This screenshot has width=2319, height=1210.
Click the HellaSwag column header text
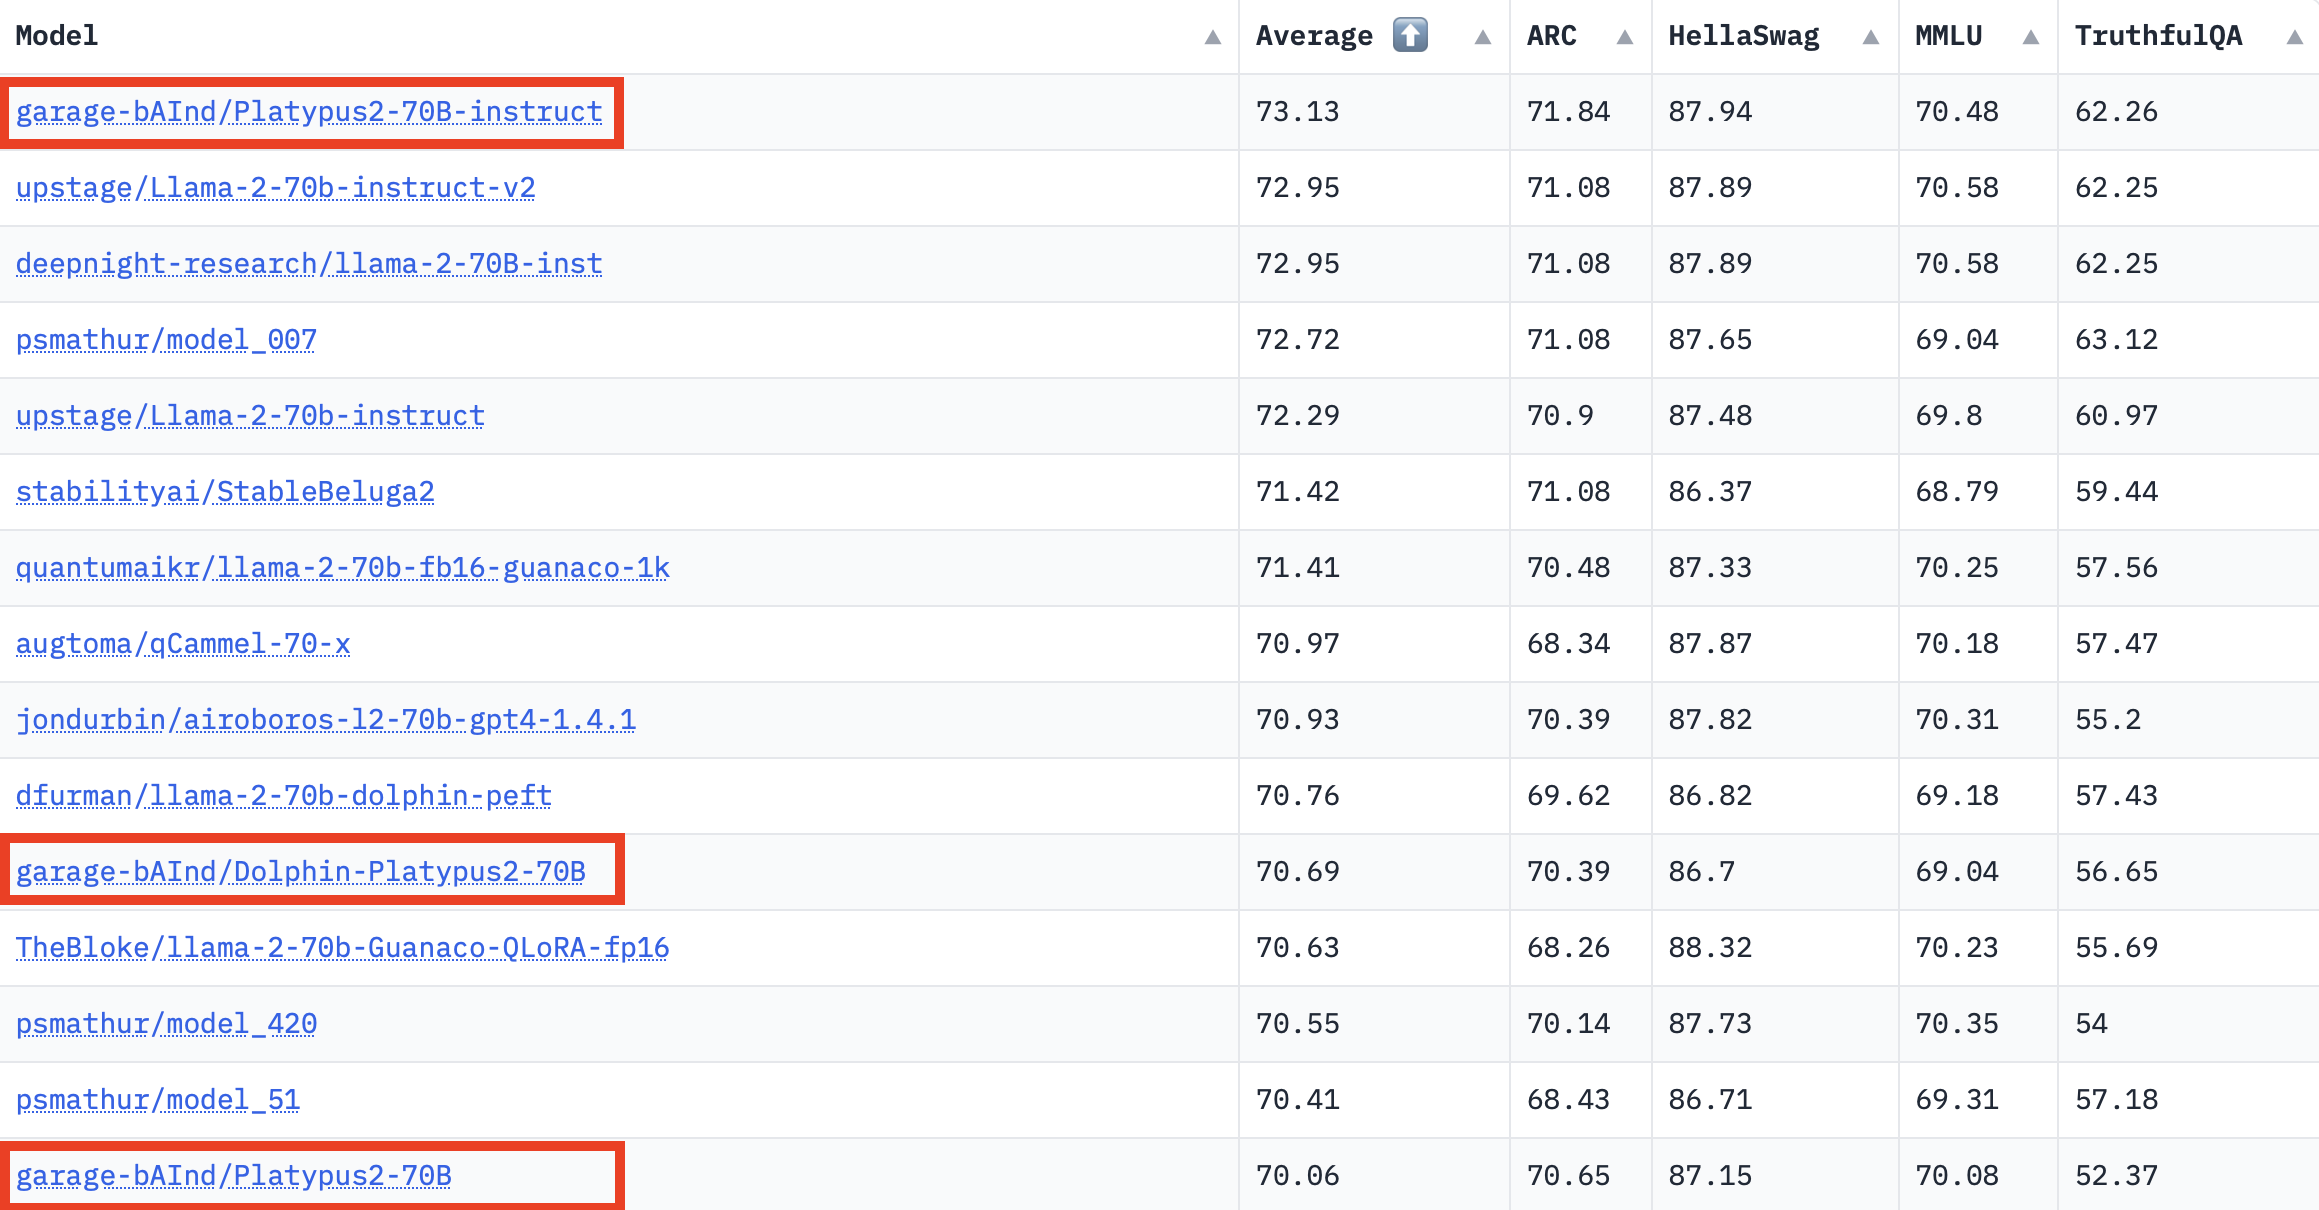coord(1744,36)
